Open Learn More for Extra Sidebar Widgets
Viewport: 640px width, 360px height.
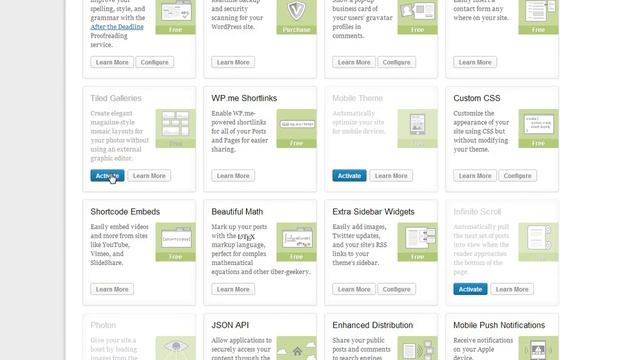pyautogui.click(x=354, y=289)
